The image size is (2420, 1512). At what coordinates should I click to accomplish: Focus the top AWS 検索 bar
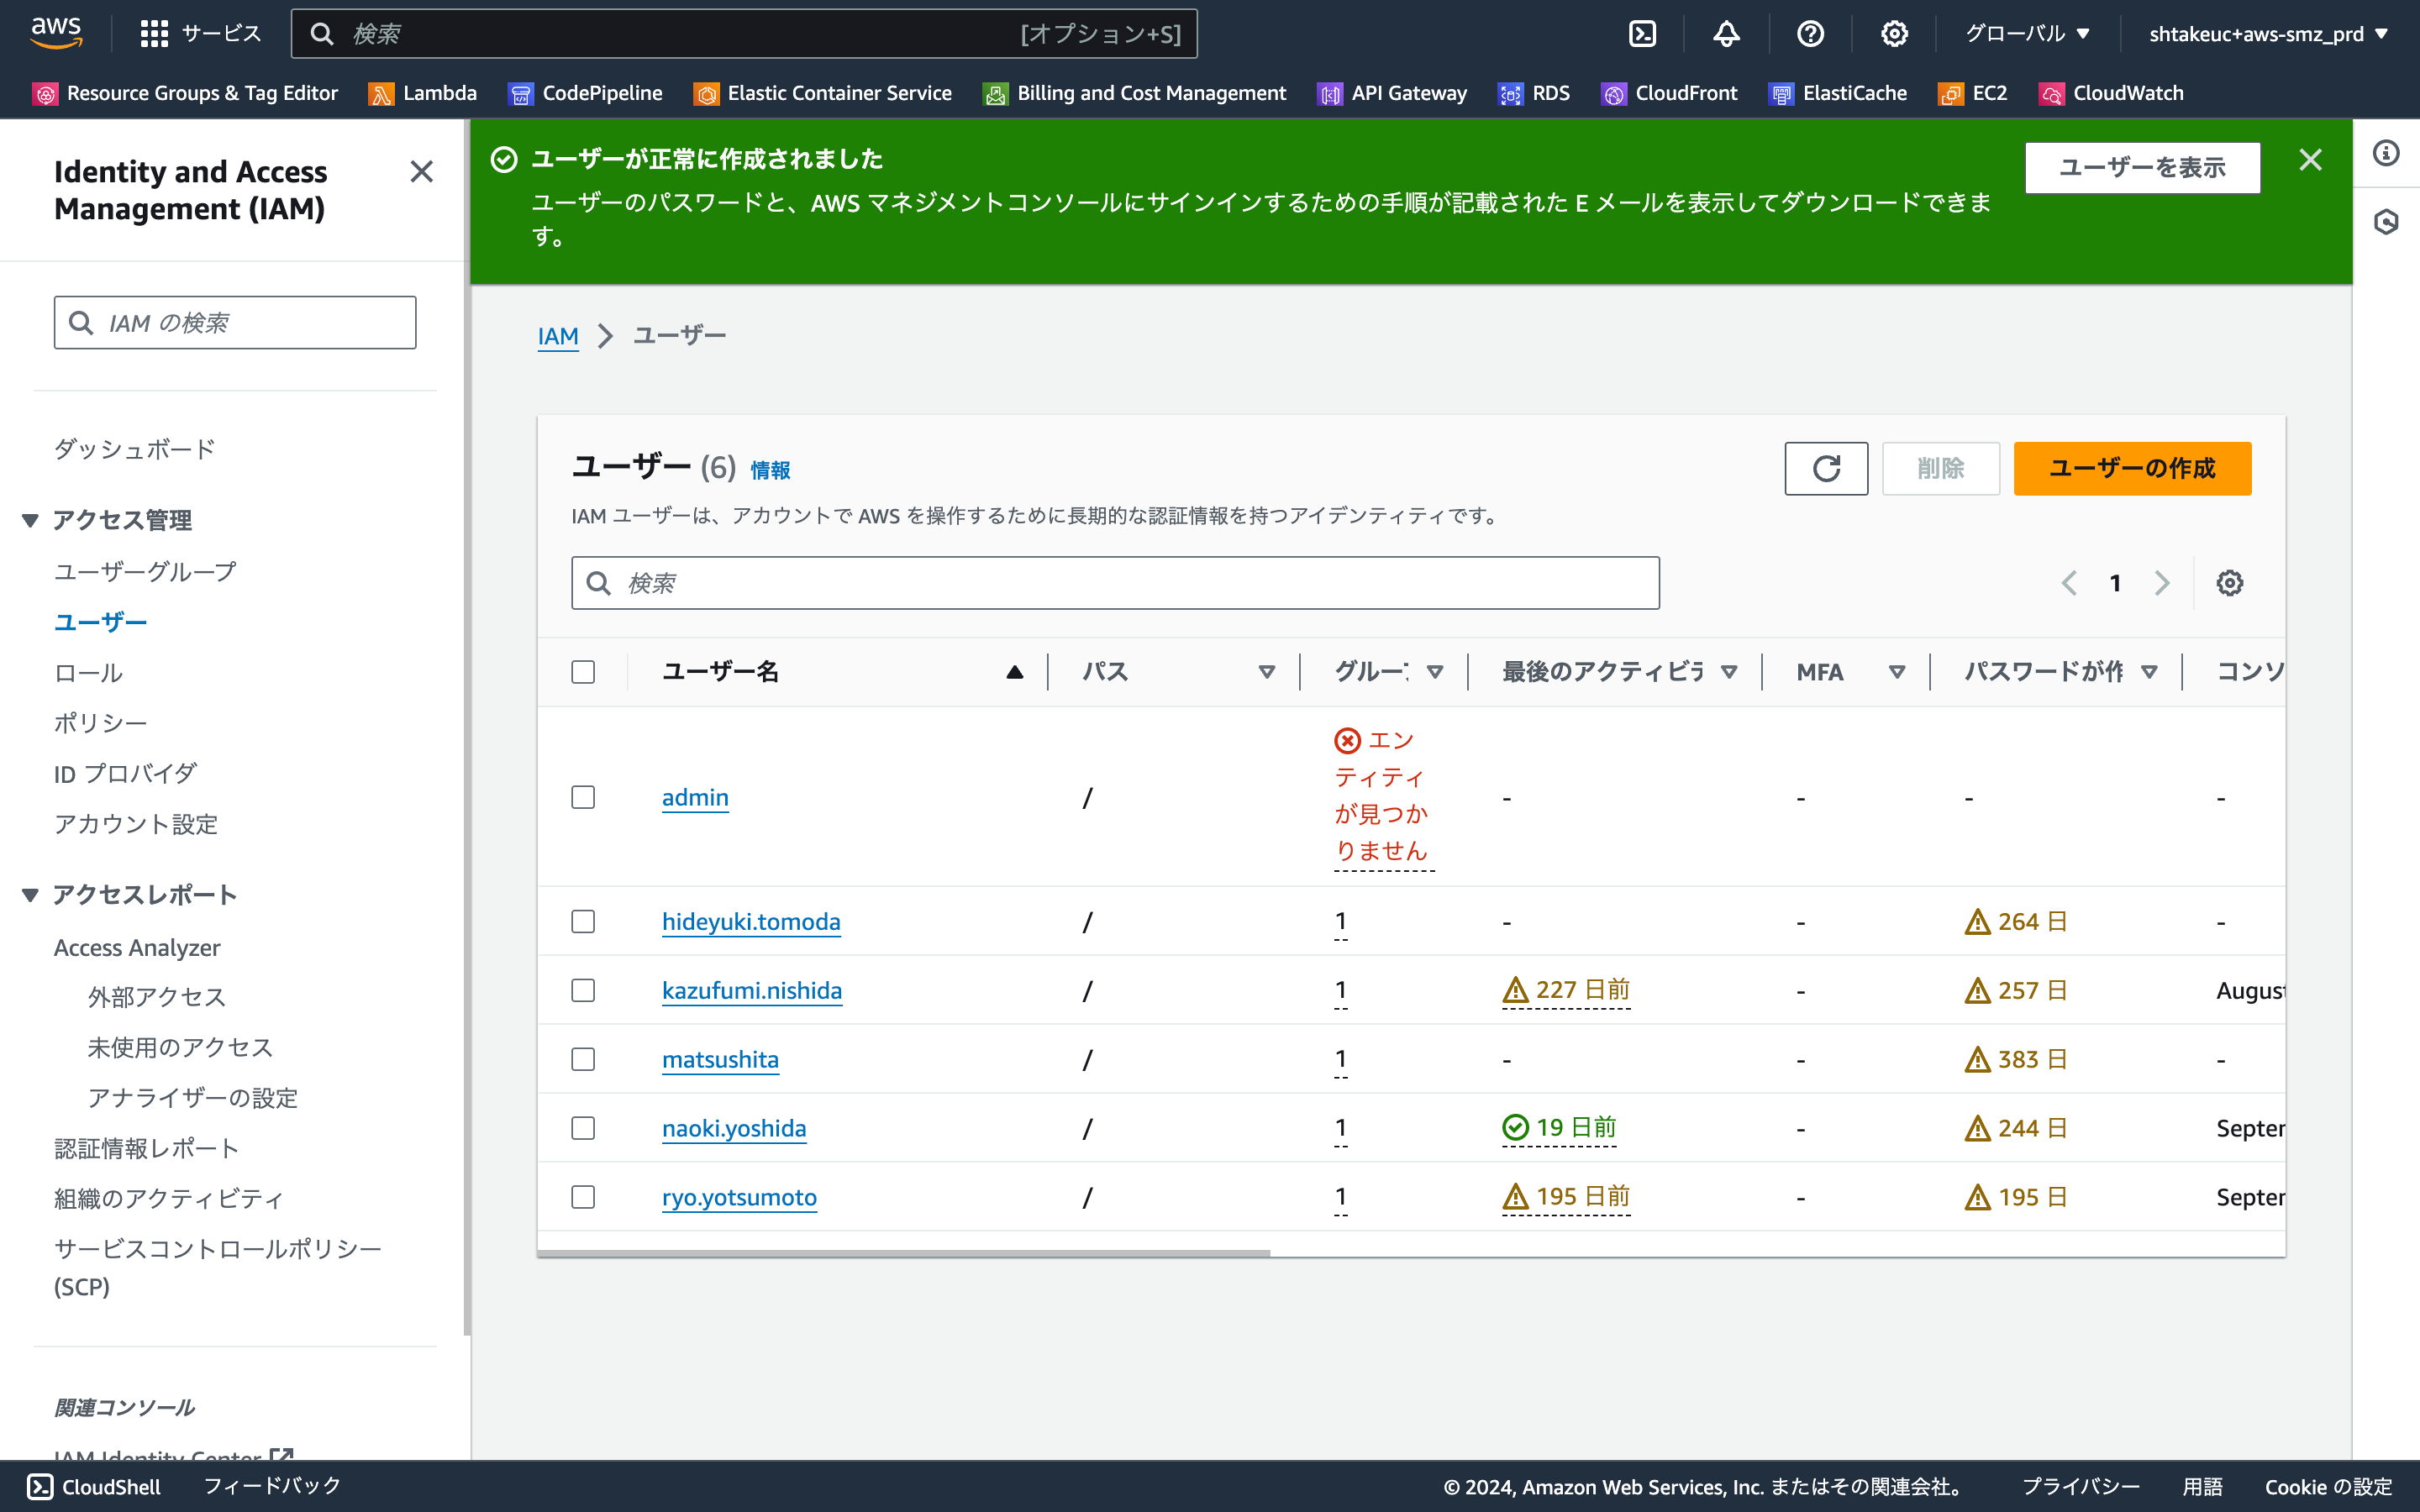[744, 34]
